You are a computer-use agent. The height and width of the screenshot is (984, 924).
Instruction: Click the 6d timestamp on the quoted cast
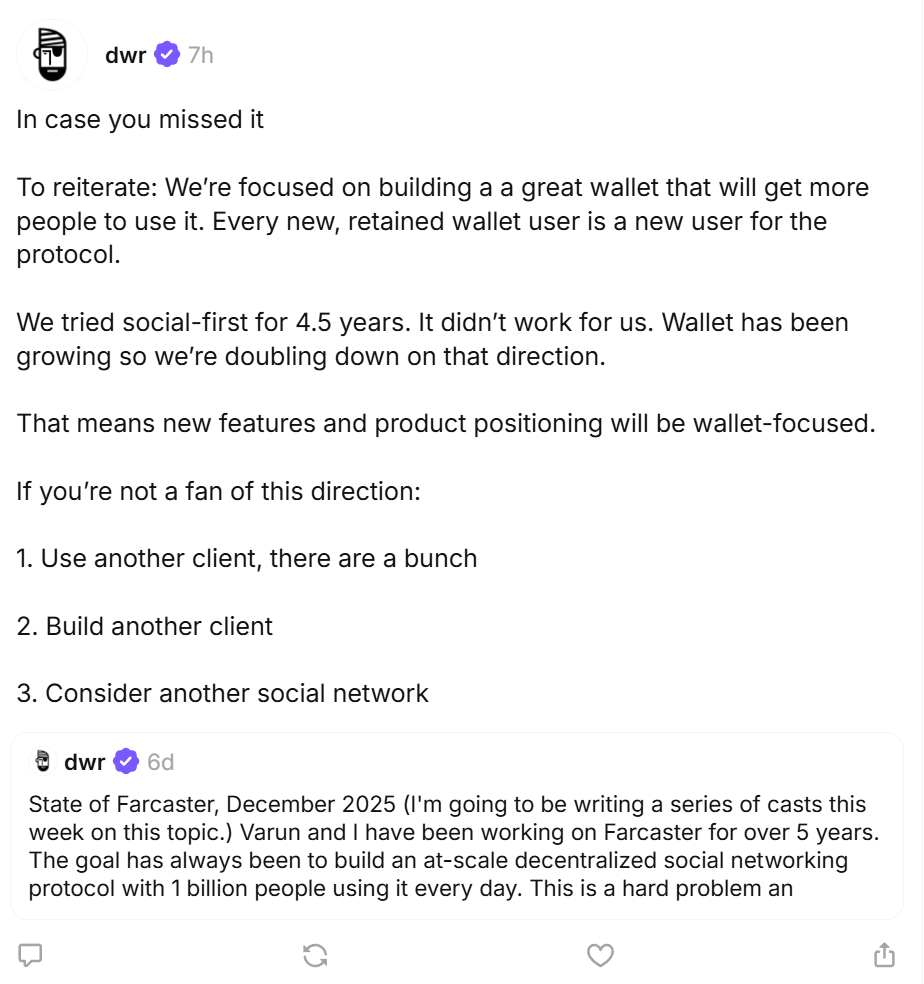(x=160, y=762)
